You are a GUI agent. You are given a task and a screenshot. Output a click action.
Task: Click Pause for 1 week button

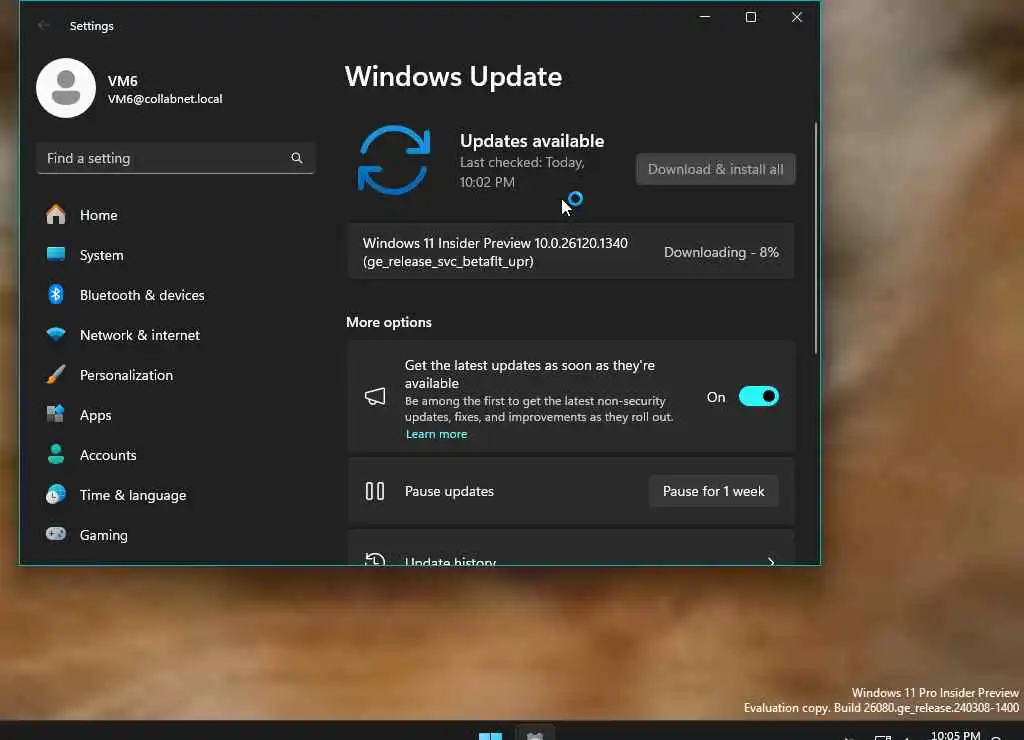713,491
